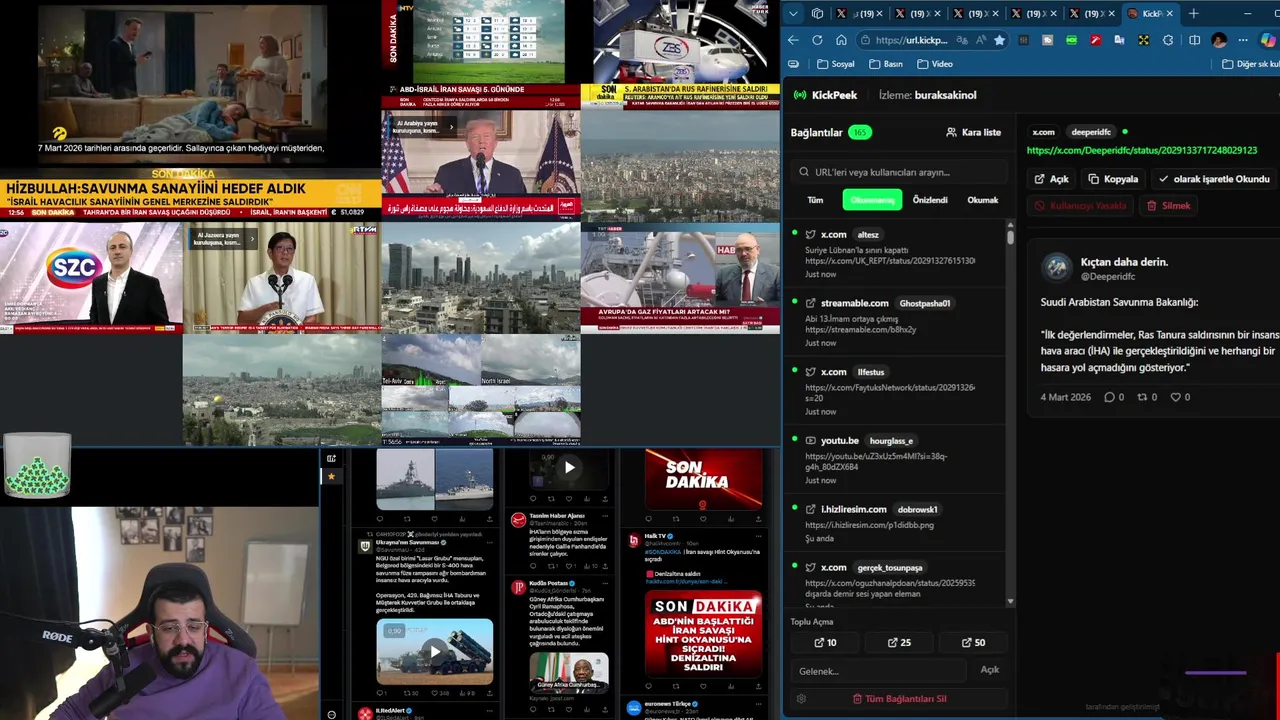Open the add column icon in deck sidebar

(x=331, y=458)
